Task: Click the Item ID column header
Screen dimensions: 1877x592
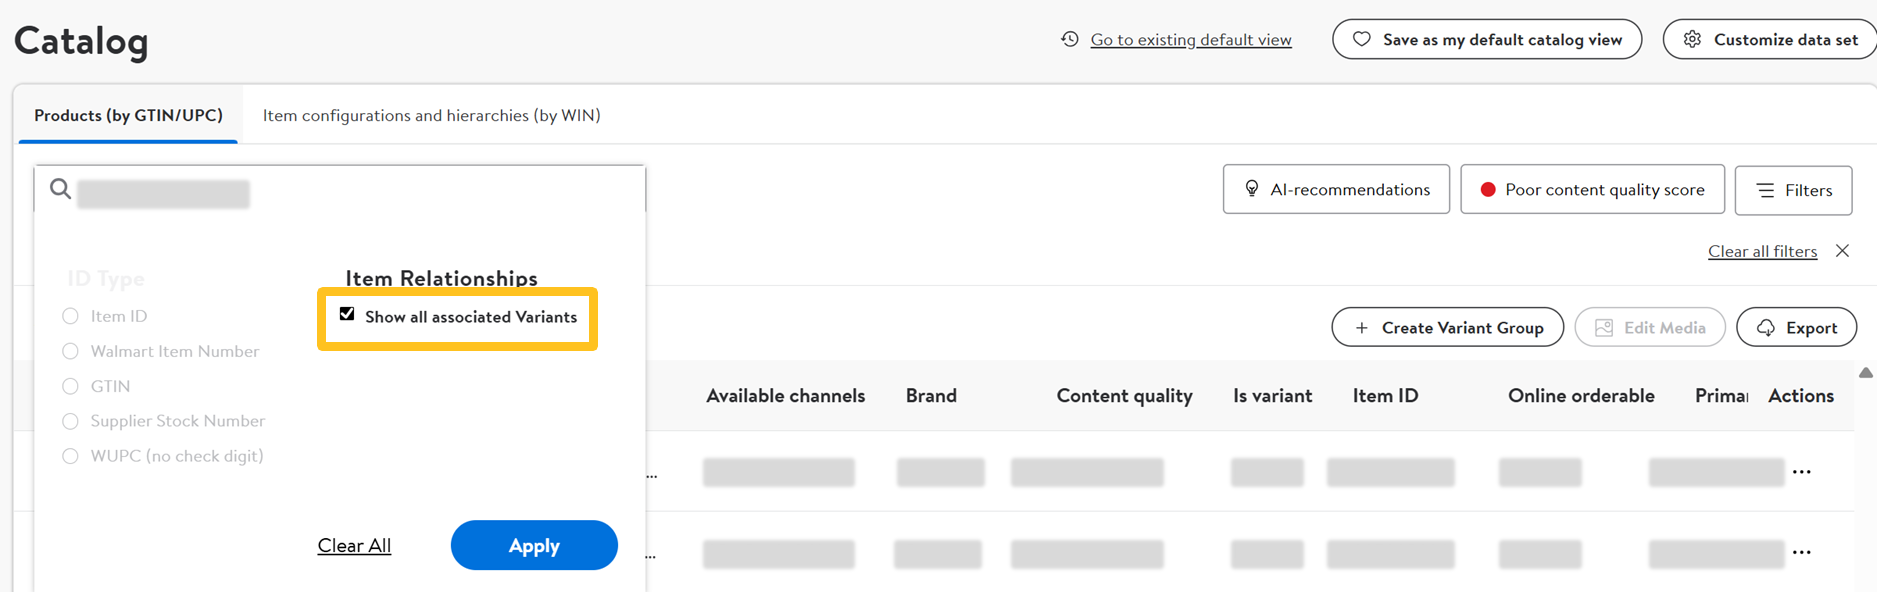Action: pos(1385,396)
